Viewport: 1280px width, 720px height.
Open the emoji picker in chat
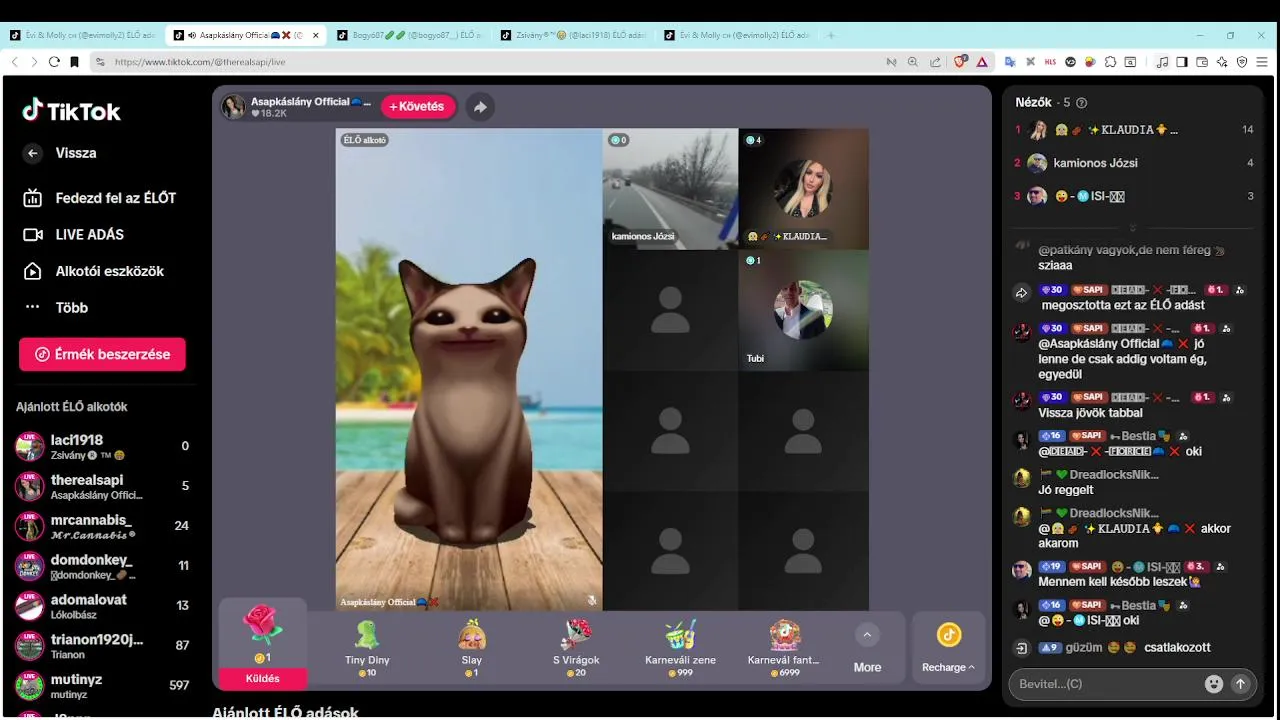(1214, 684)
